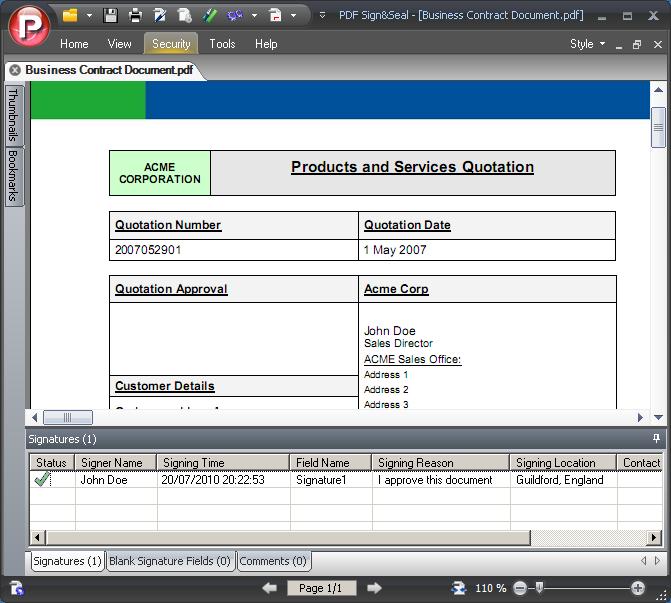This screenshot has height=603, width=671.
Task: Click the bottom tab strip right arrow
Action: (657, 560)
